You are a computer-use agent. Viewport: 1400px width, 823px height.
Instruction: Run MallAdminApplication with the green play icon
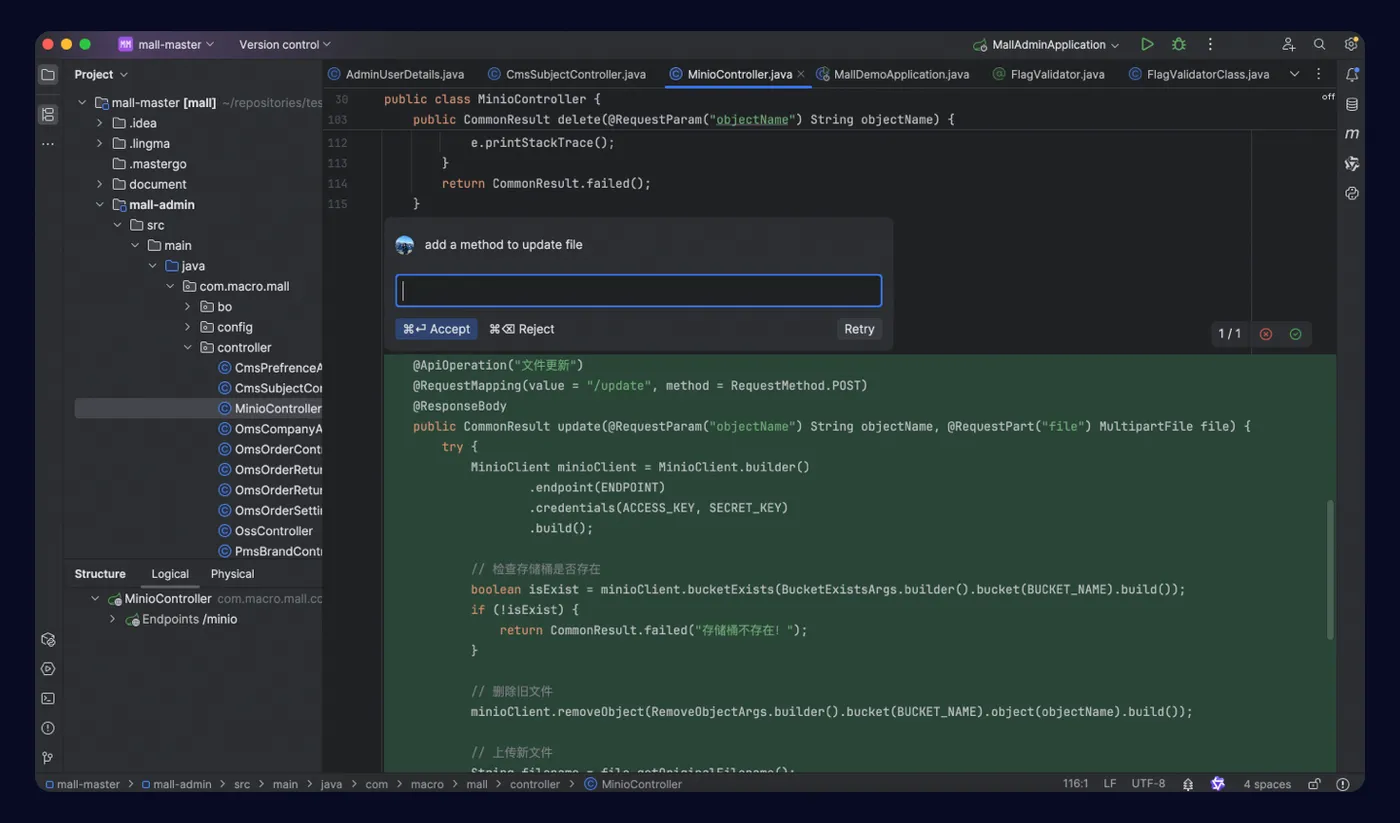[x=1147, y=44]
